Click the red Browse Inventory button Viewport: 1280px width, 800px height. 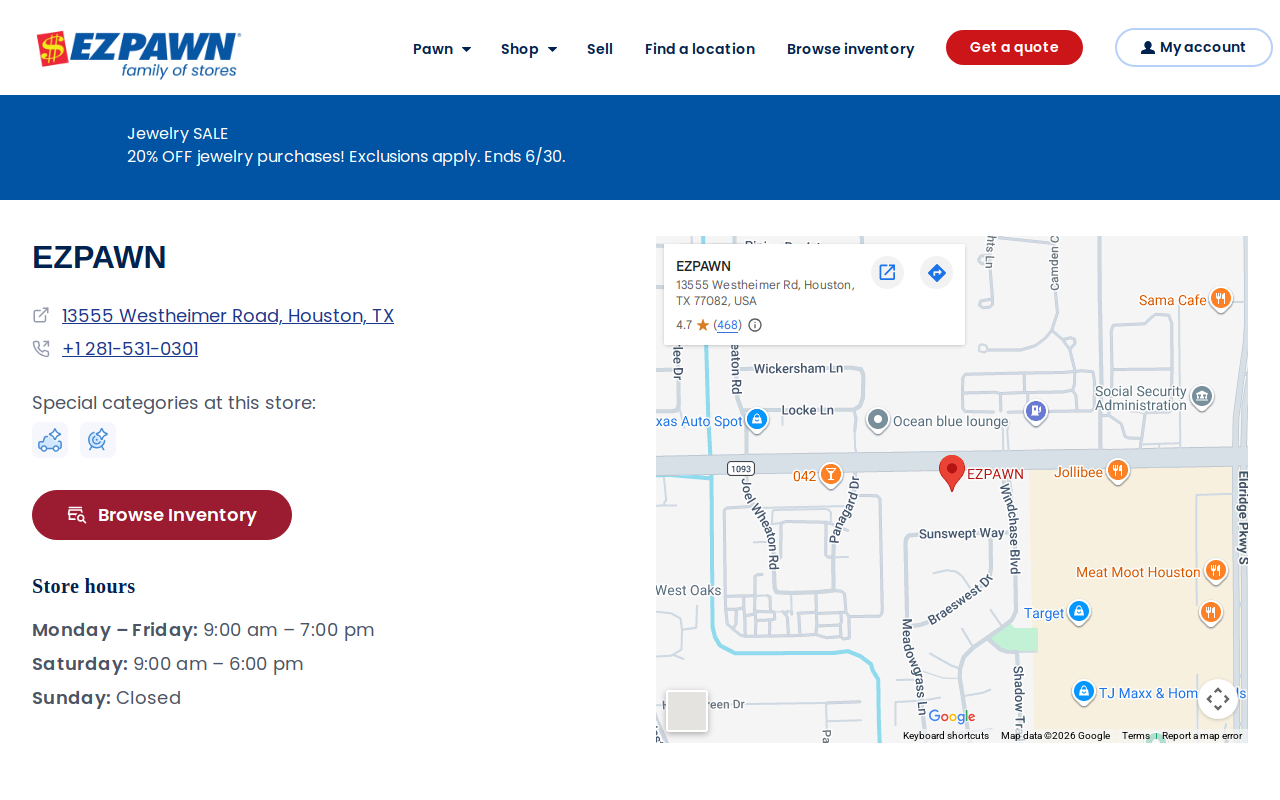click(162, 515)
